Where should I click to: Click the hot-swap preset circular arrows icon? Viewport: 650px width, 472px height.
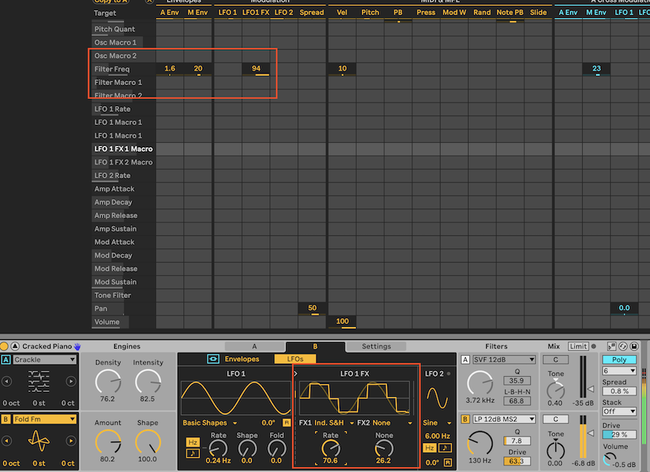(x=623, y=346)
